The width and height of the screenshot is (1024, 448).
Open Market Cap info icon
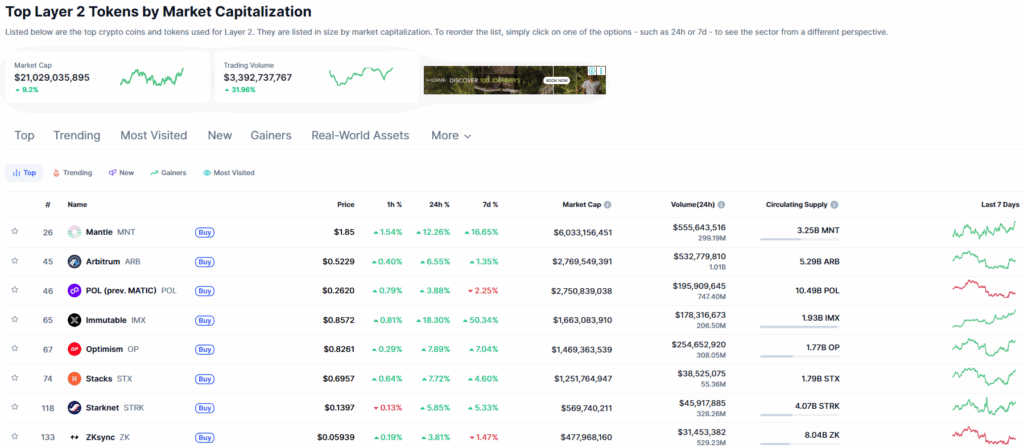point(607,204)
